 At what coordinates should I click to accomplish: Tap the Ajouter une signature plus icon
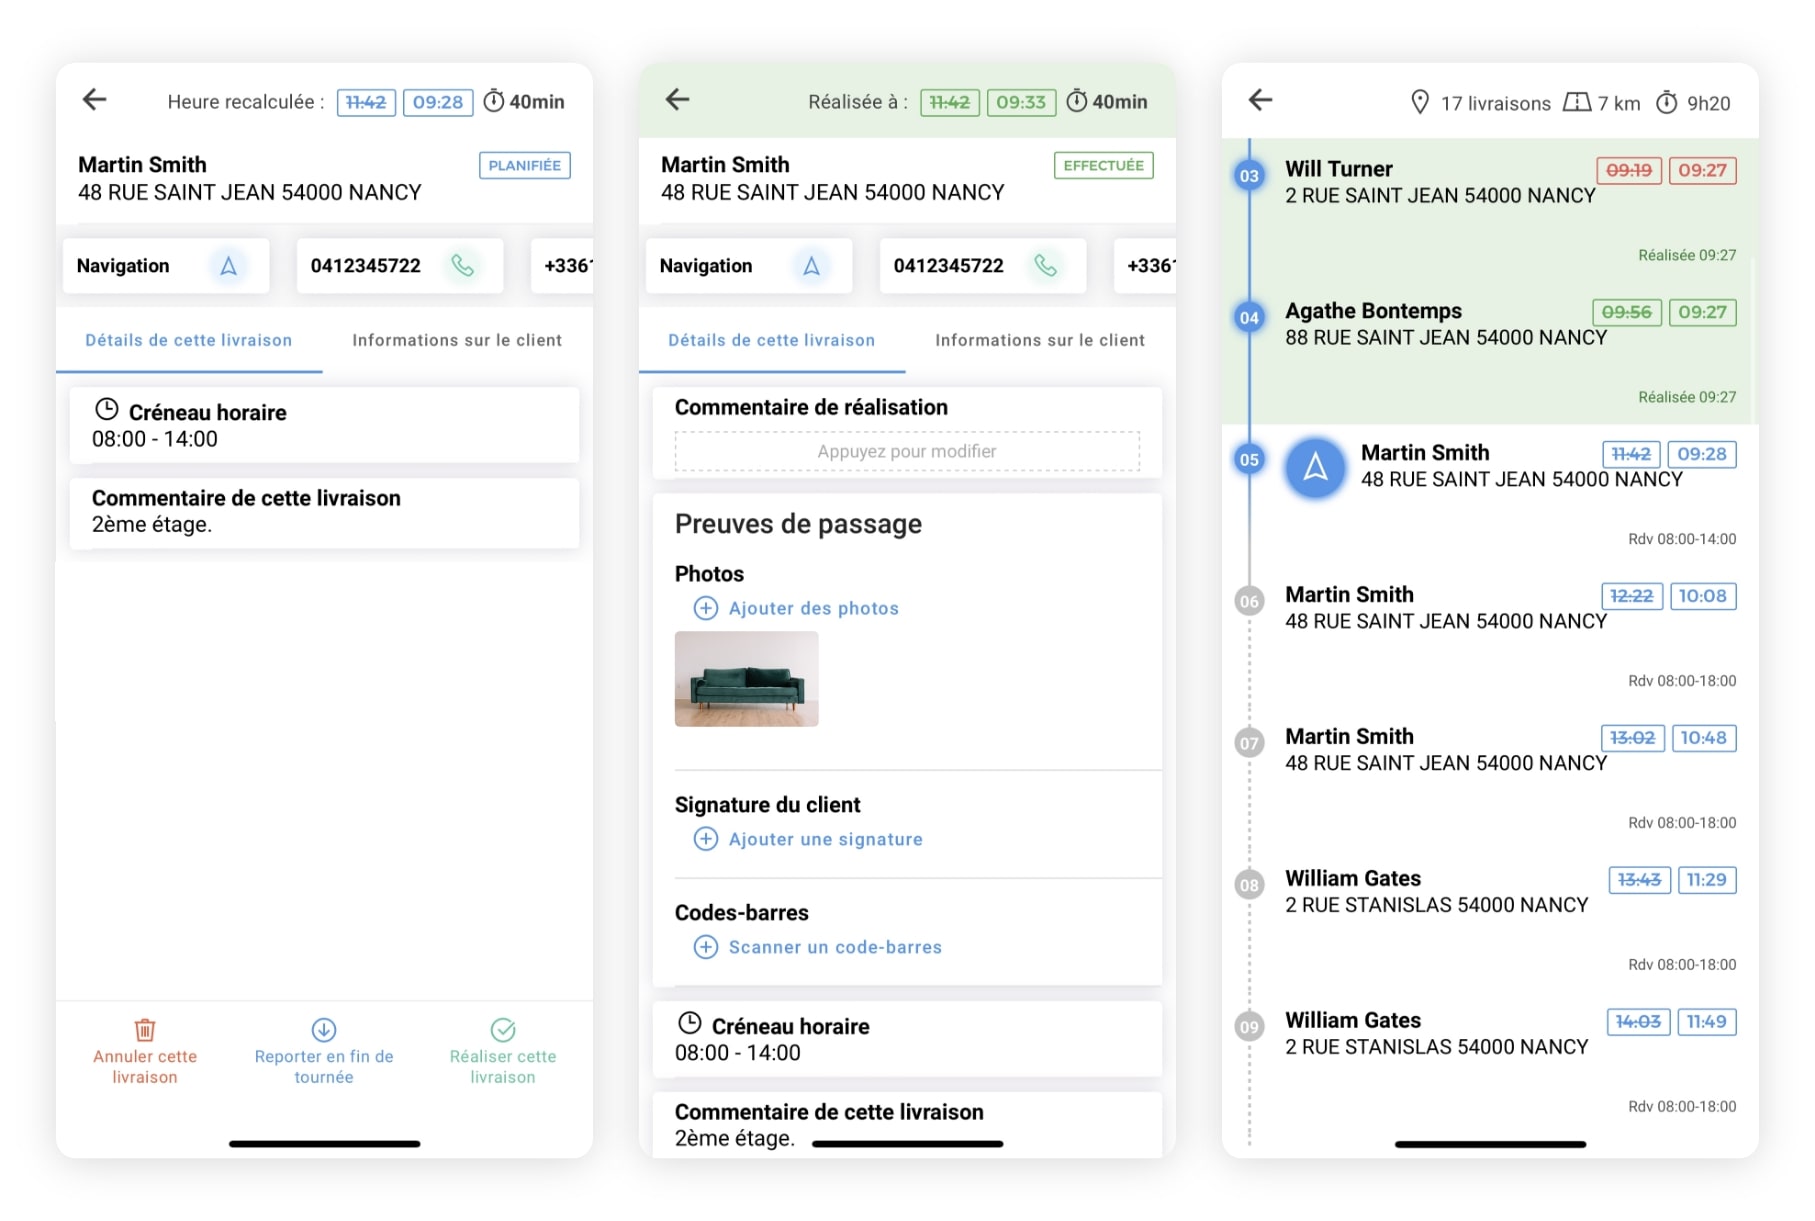pyautogui.click(x=706, y=839)
